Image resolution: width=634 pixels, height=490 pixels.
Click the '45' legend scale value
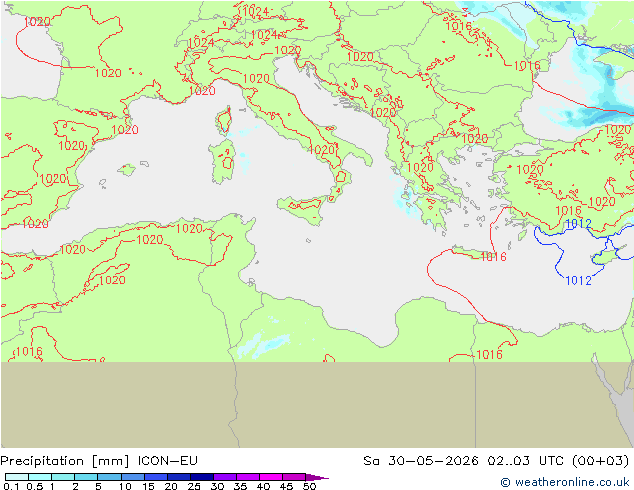tap(287, 486)
